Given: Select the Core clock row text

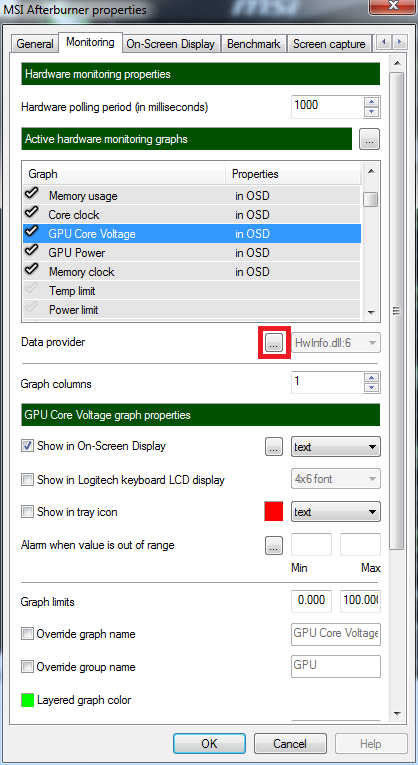Looking at the screenshot, I should pos(74,215).
